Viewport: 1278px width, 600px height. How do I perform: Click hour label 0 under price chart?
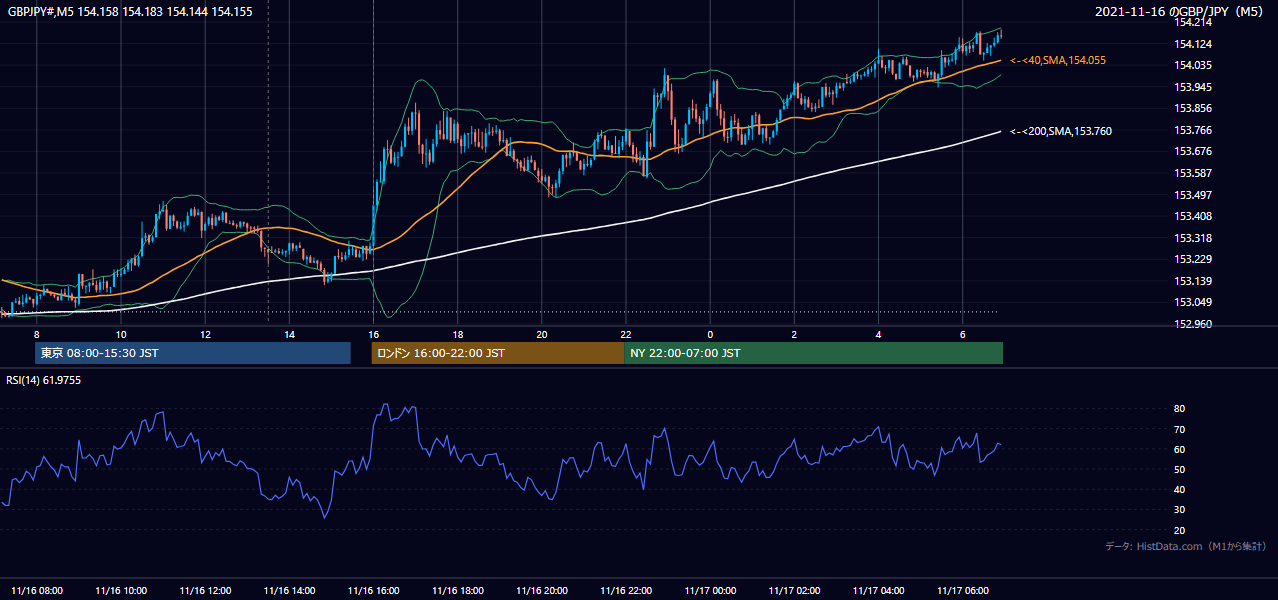coord(710,334)
